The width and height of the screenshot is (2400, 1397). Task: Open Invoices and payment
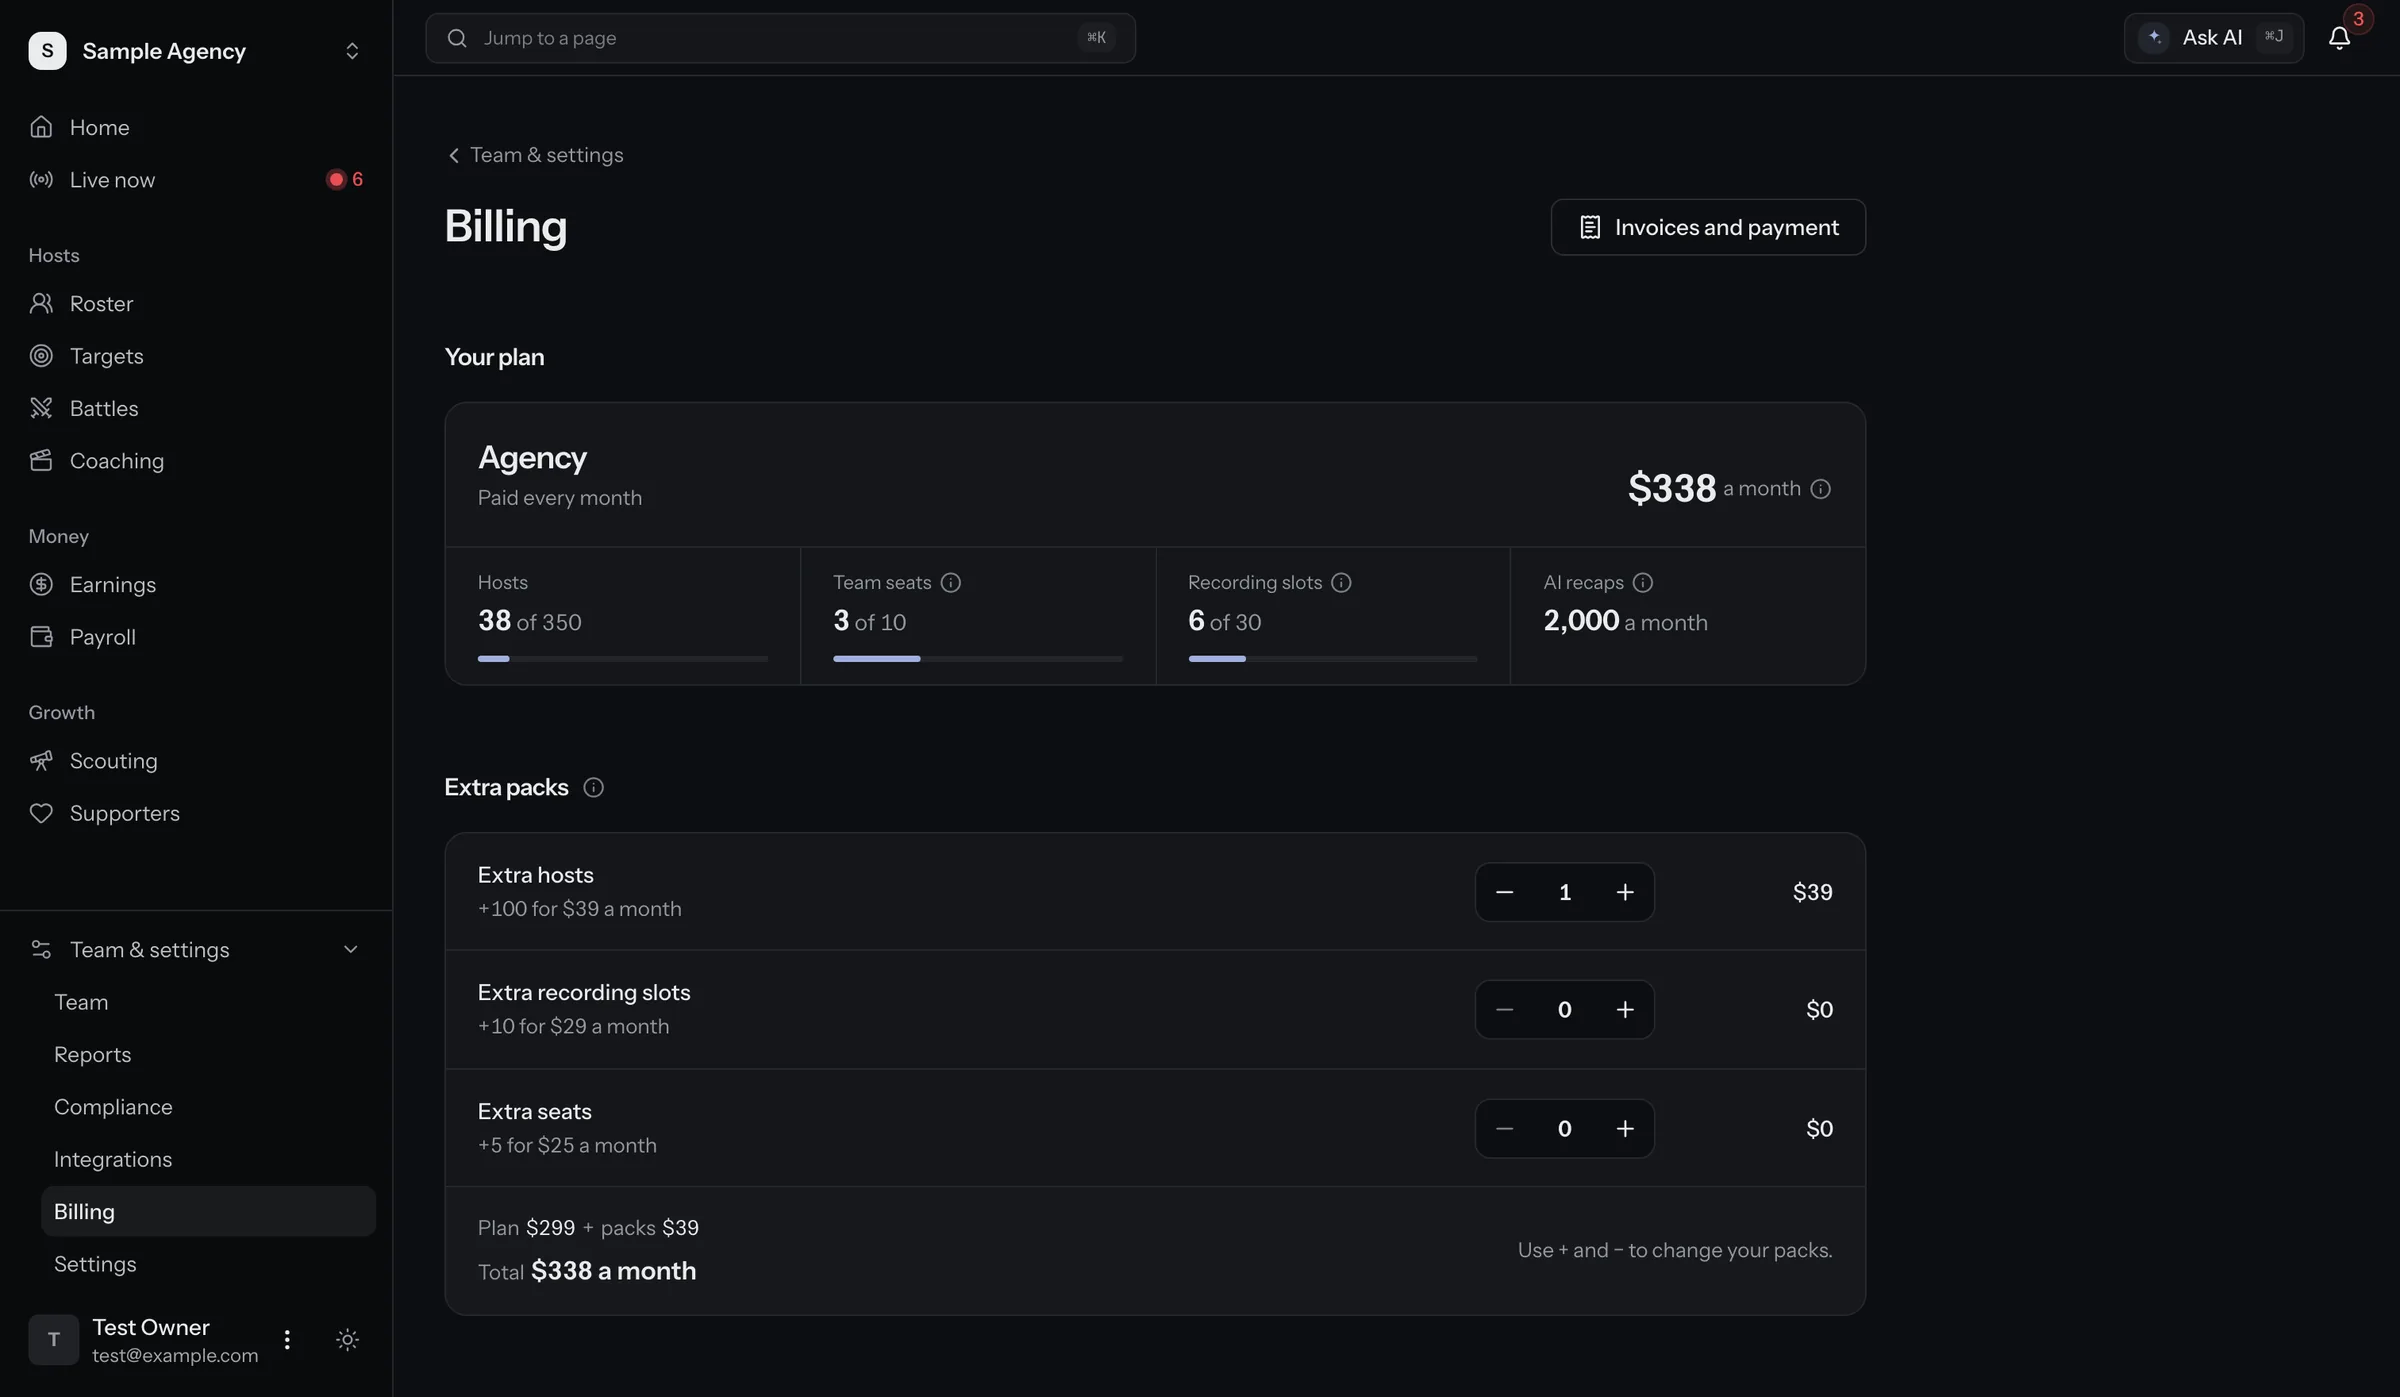click(x=1708, y=227)
